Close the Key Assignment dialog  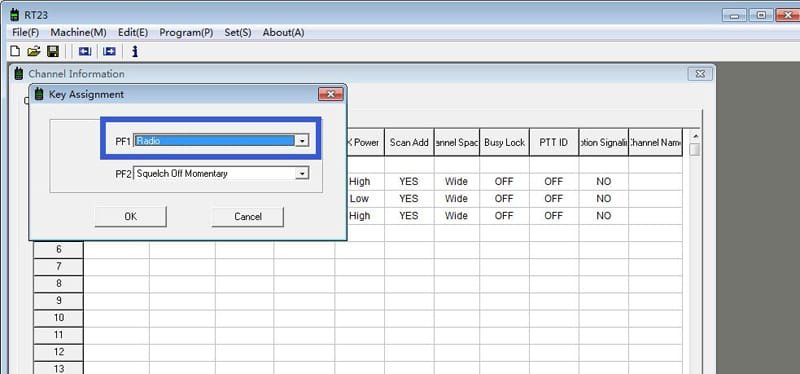[x=331, y=94]
